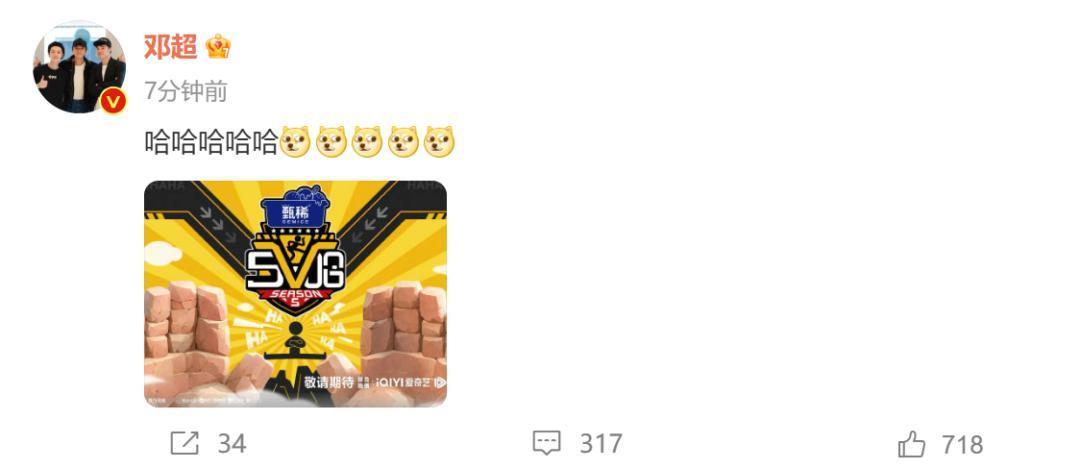Click the 敬请期待 text on the poster
1080x469 pixels.
click(329, 382)
